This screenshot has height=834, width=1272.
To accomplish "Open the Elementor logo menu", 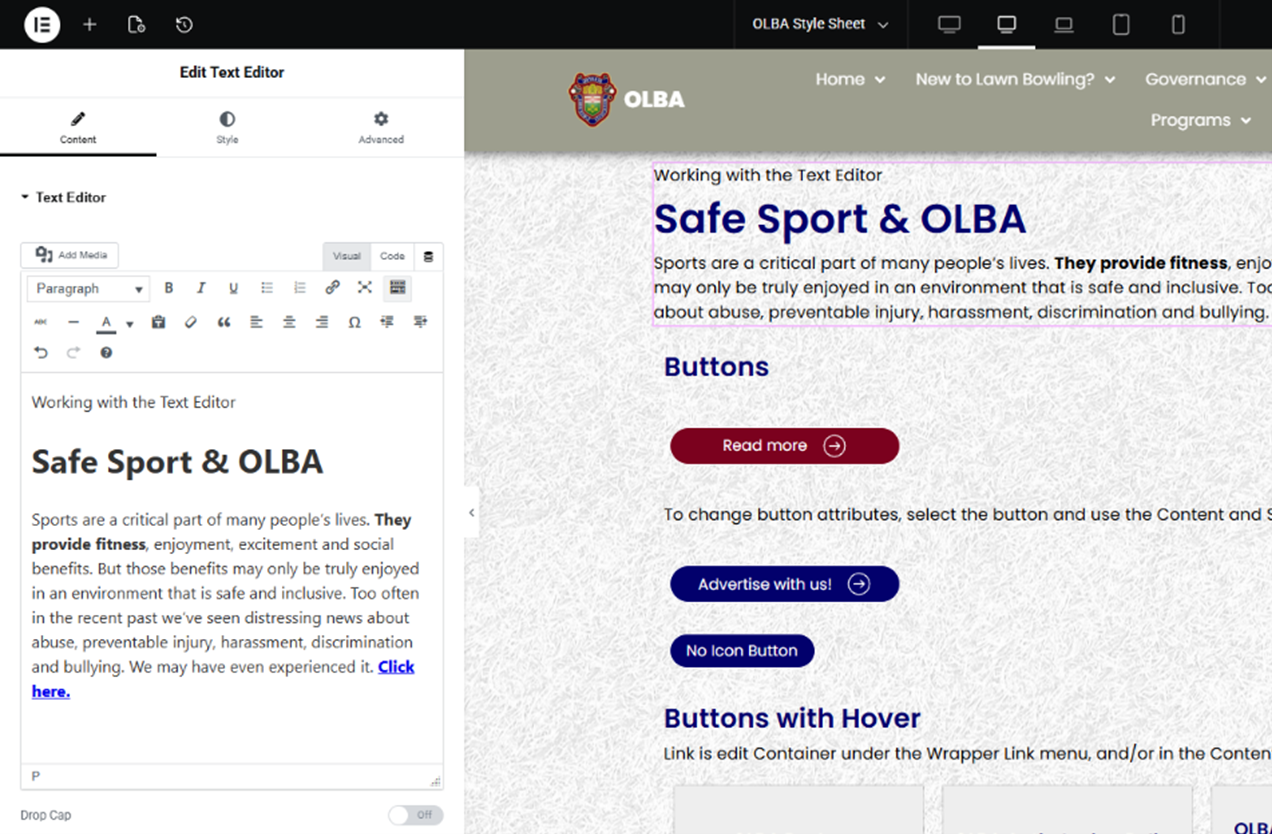I will 42,24.
